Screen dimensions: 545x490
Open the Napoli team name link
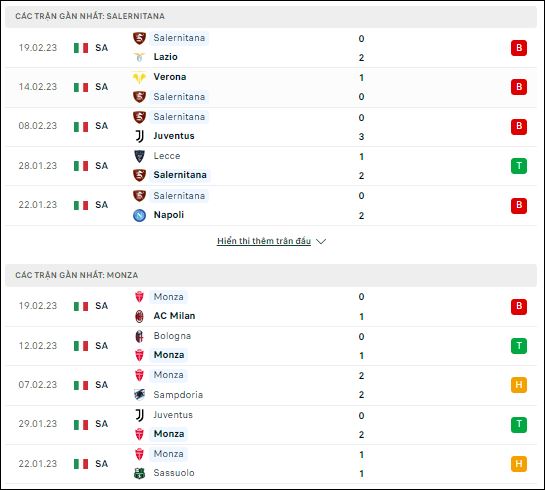coord(169,215)
